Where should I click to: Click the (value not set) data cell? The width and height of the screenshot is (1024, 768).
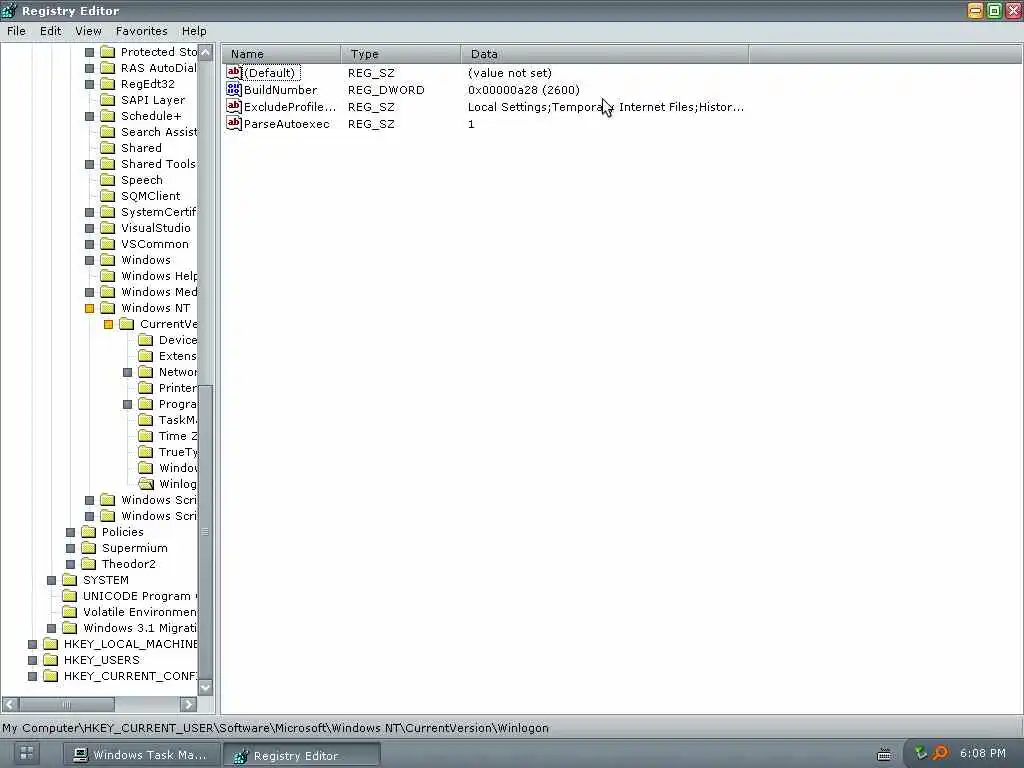(509, 72)
